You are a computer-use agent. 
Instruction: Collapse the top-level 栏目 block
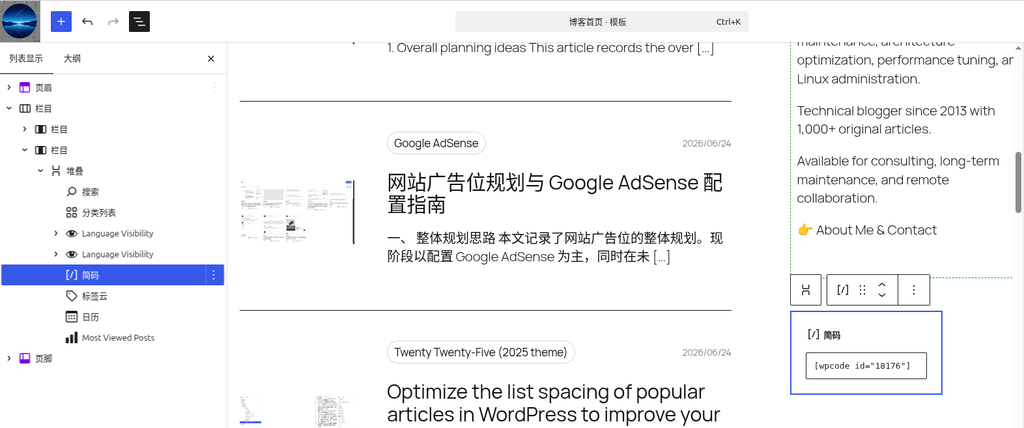click(x=9, y=108)
